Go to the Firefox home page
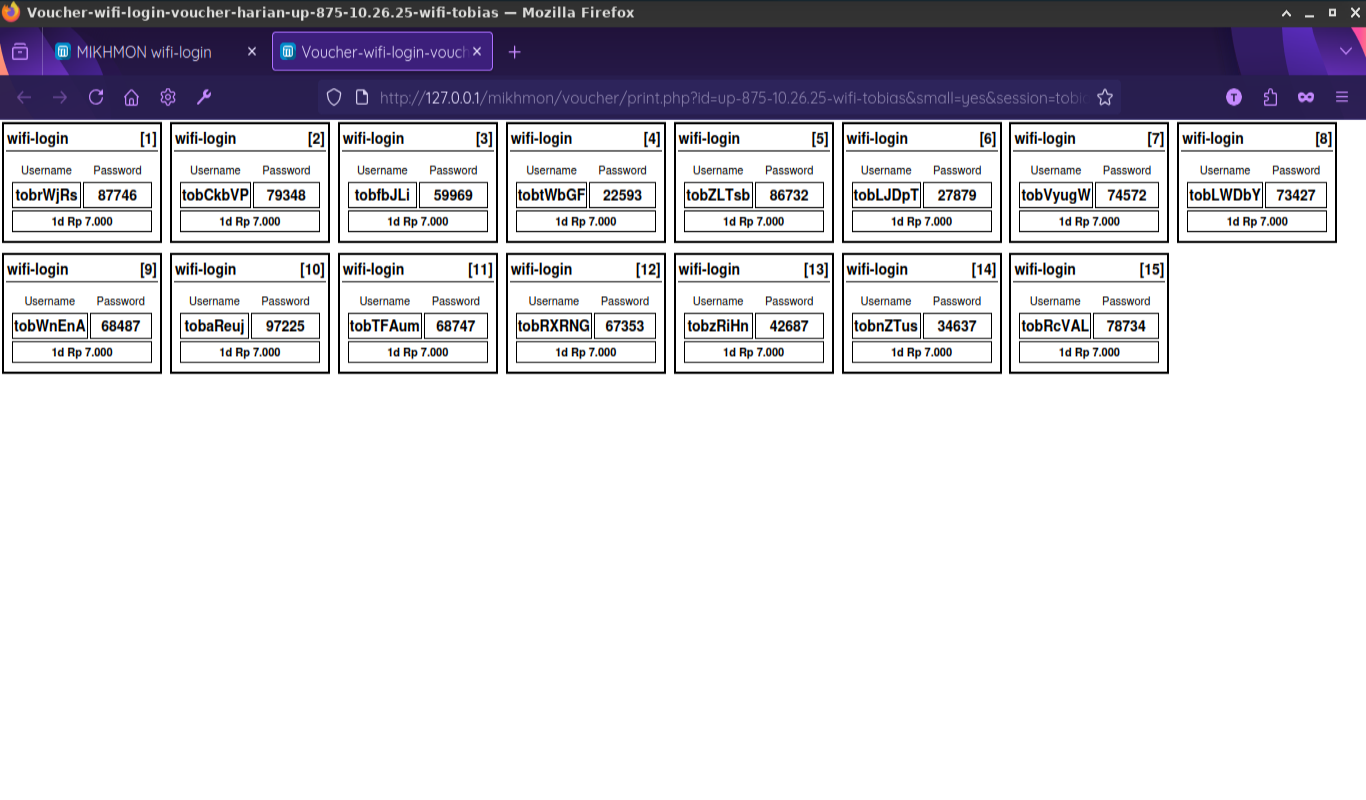Viewport: 1366px width, 800px height. coord(131,97)
